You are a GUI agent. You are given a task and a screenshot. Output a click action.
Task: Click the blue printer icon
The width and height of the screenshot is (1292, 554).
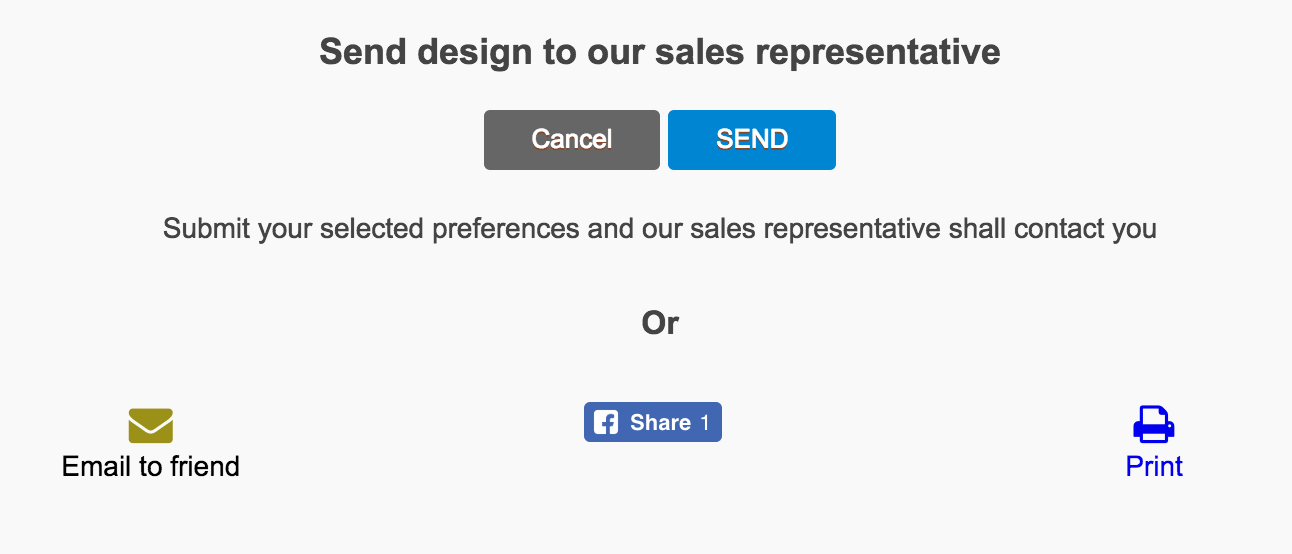click(1154, 424)
